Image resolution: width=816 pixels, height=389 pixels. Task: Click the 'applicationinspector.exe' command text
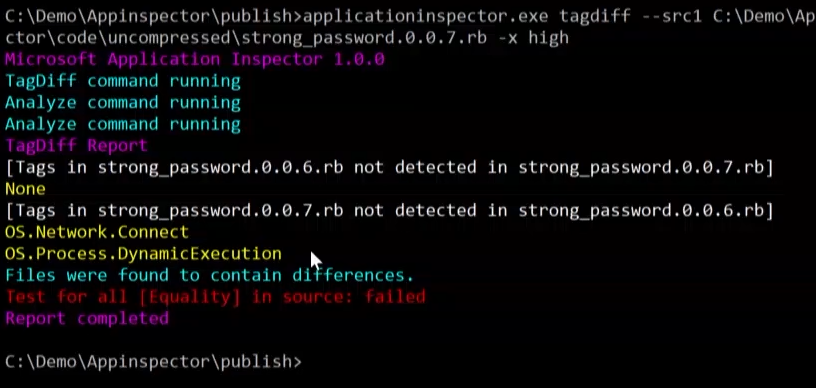(x=425, y=16)
